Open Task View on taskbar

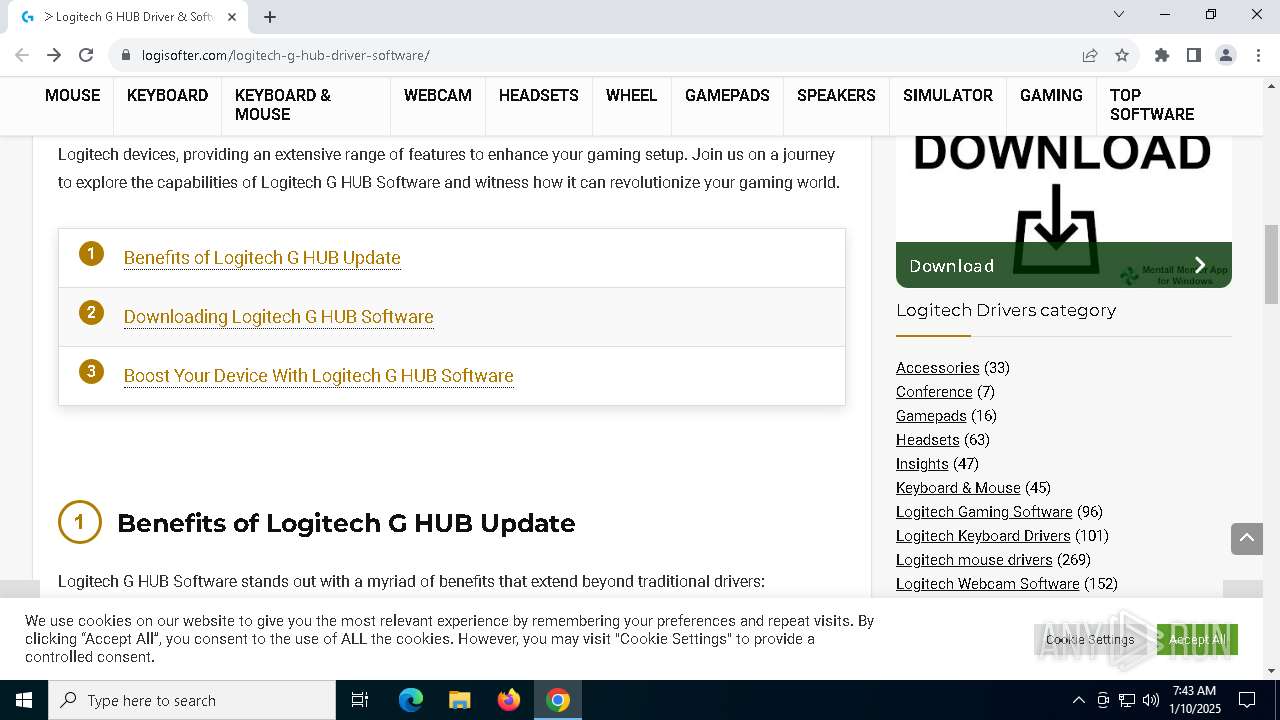360,700
